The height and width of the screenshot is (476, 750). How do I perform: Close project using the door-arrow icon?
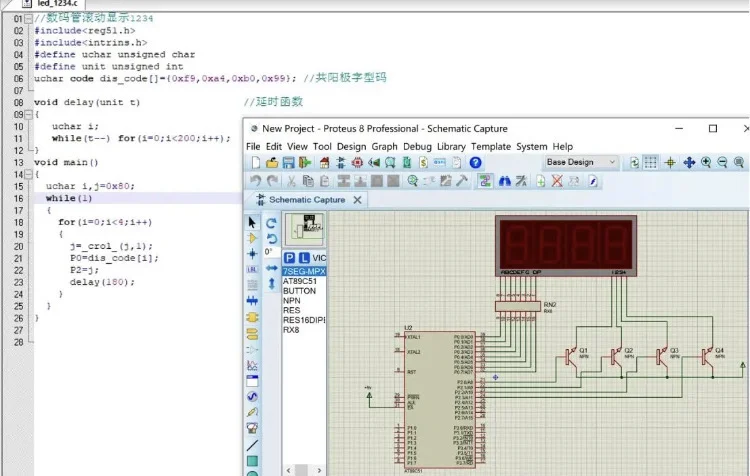(x=305, y=163)
